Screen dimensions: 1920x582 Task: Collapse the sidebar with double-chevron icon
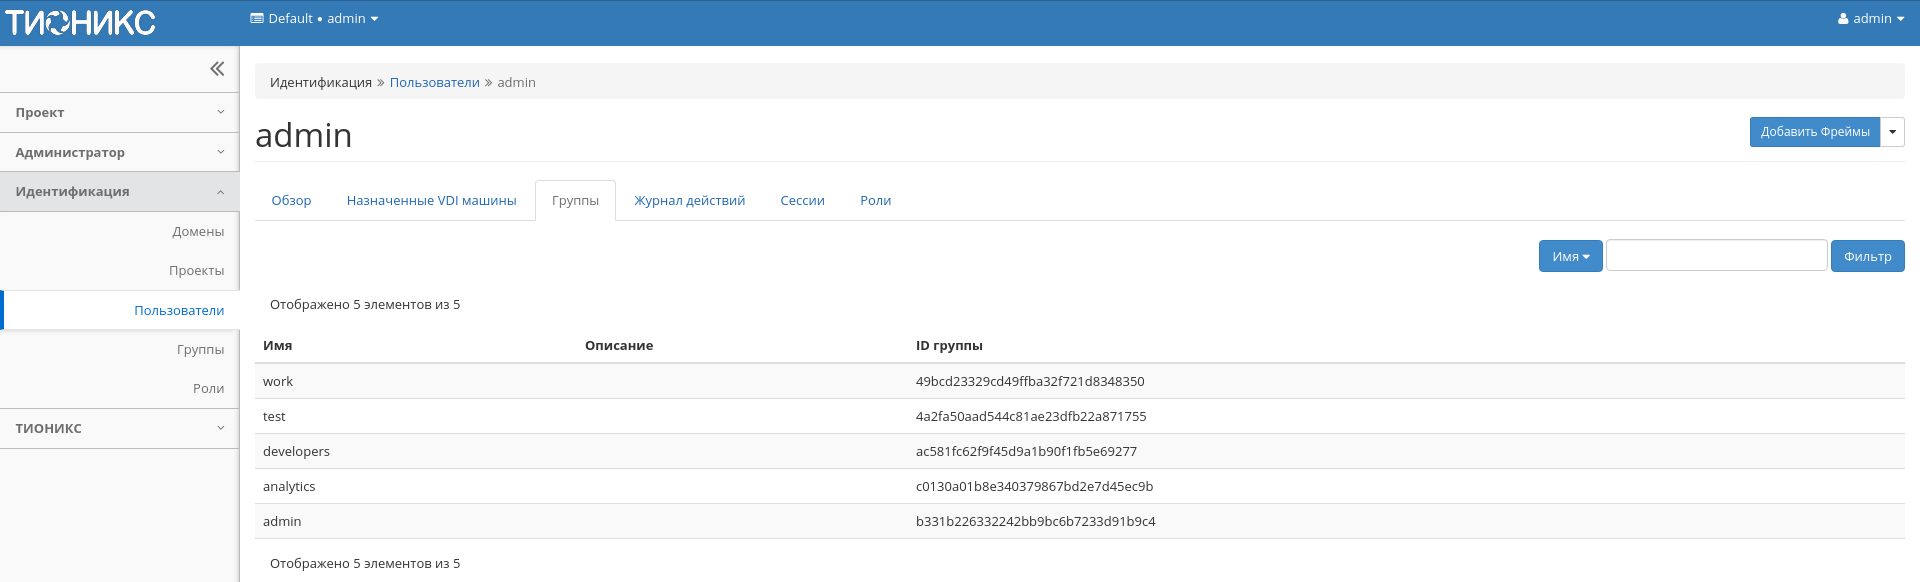[x=217, y=69]
